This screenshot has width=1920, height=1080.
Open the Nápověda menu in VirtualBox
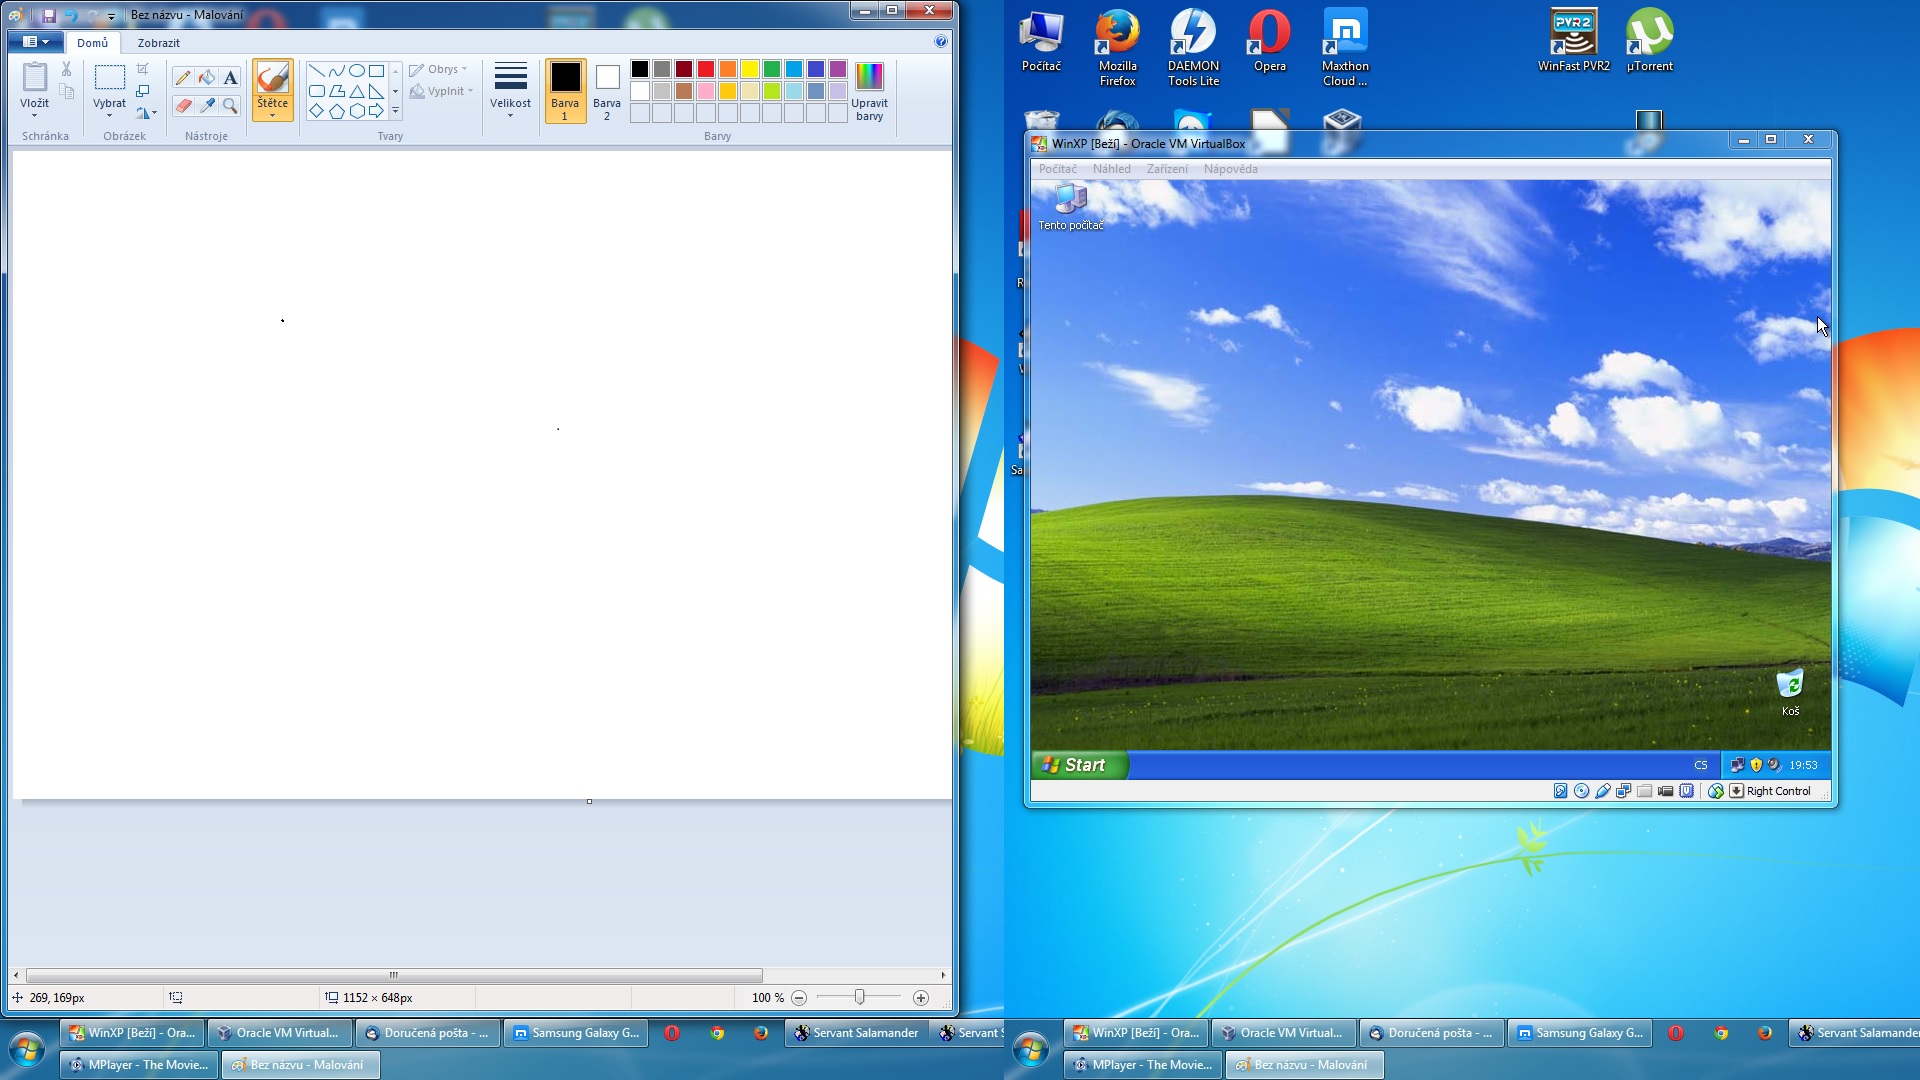pos(1230,169)
